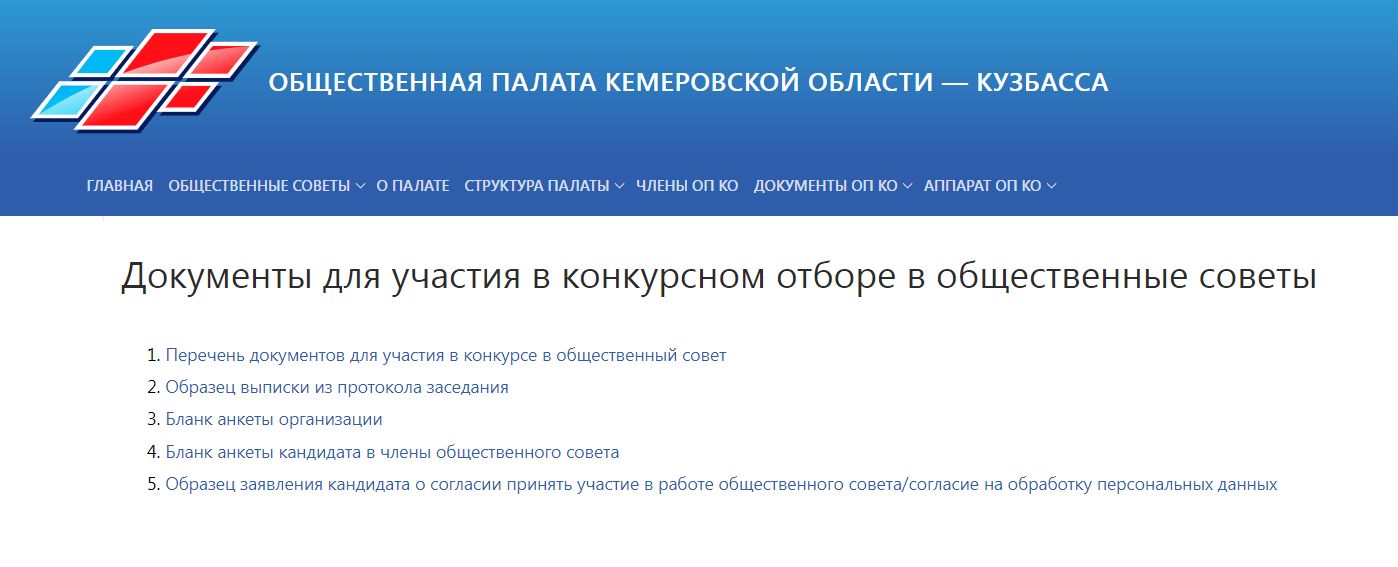Screen dimensions: 1398x567
Task: Open link Бланк анкеты кандидата в члены совета
Action: pos(393,452)
